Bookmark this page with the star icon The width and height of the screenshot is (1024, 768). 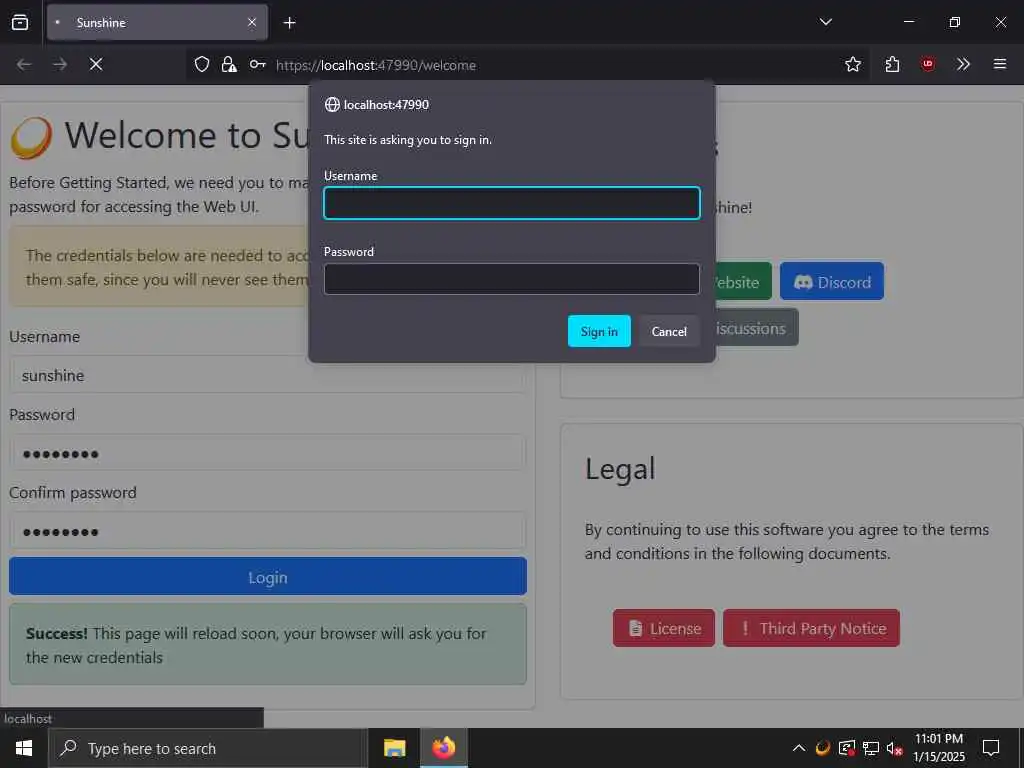(x=852, y=64)
